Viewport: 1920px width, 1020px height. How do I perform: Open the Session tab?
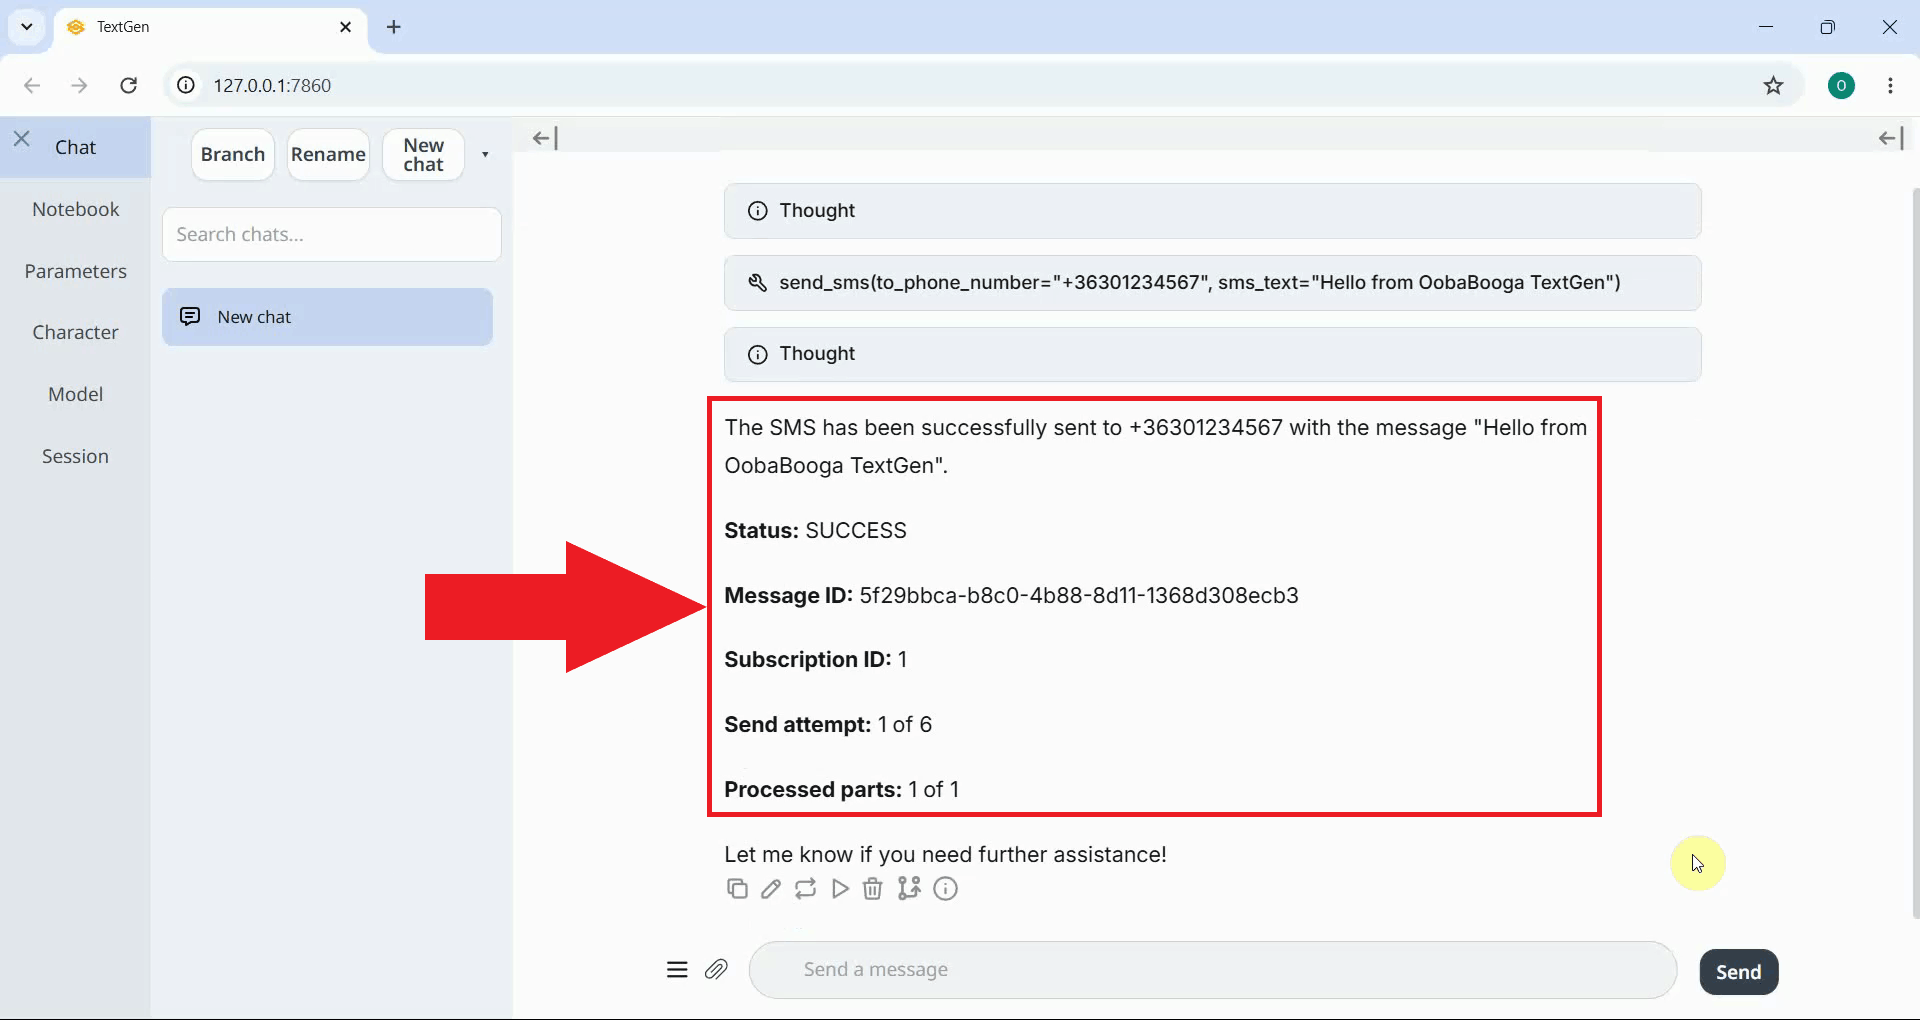click(75, 456)
